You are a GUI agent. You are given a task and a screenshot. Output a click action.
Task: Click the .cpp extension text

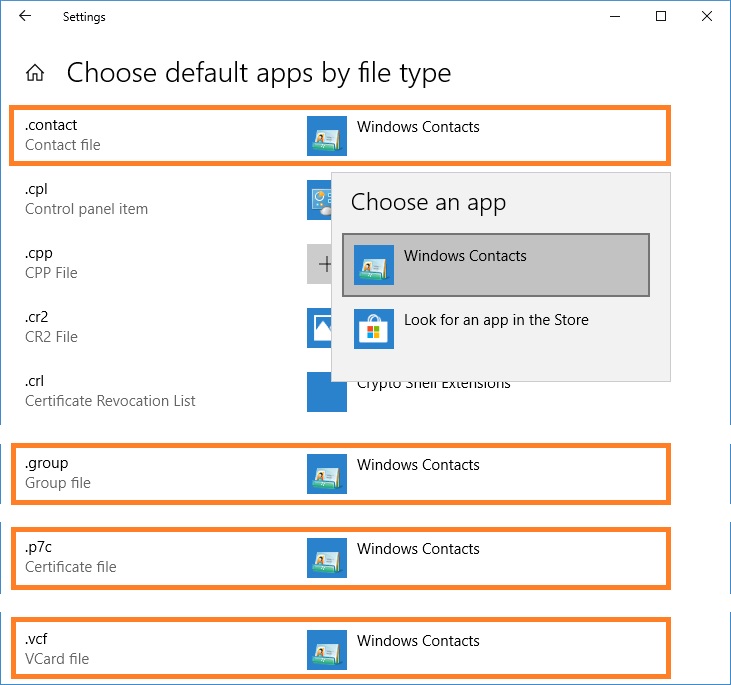pos(38,254)
